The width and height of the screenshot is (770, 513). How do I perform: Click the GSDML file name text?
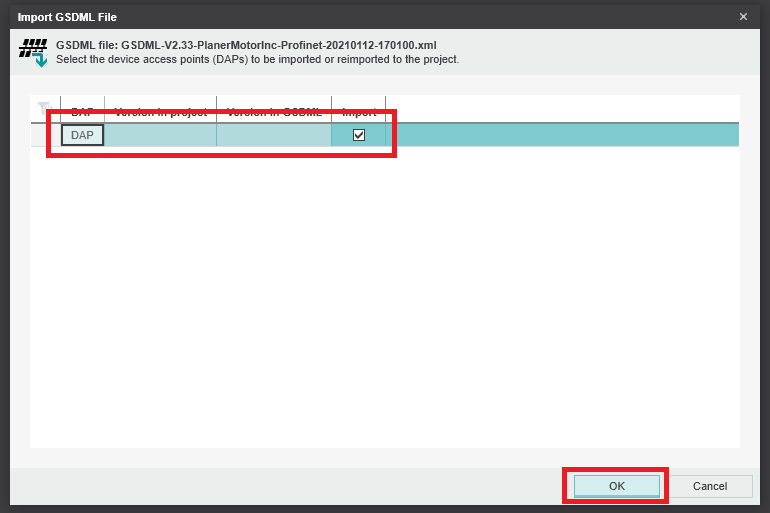pyautogui.click(x=246, y=45)
